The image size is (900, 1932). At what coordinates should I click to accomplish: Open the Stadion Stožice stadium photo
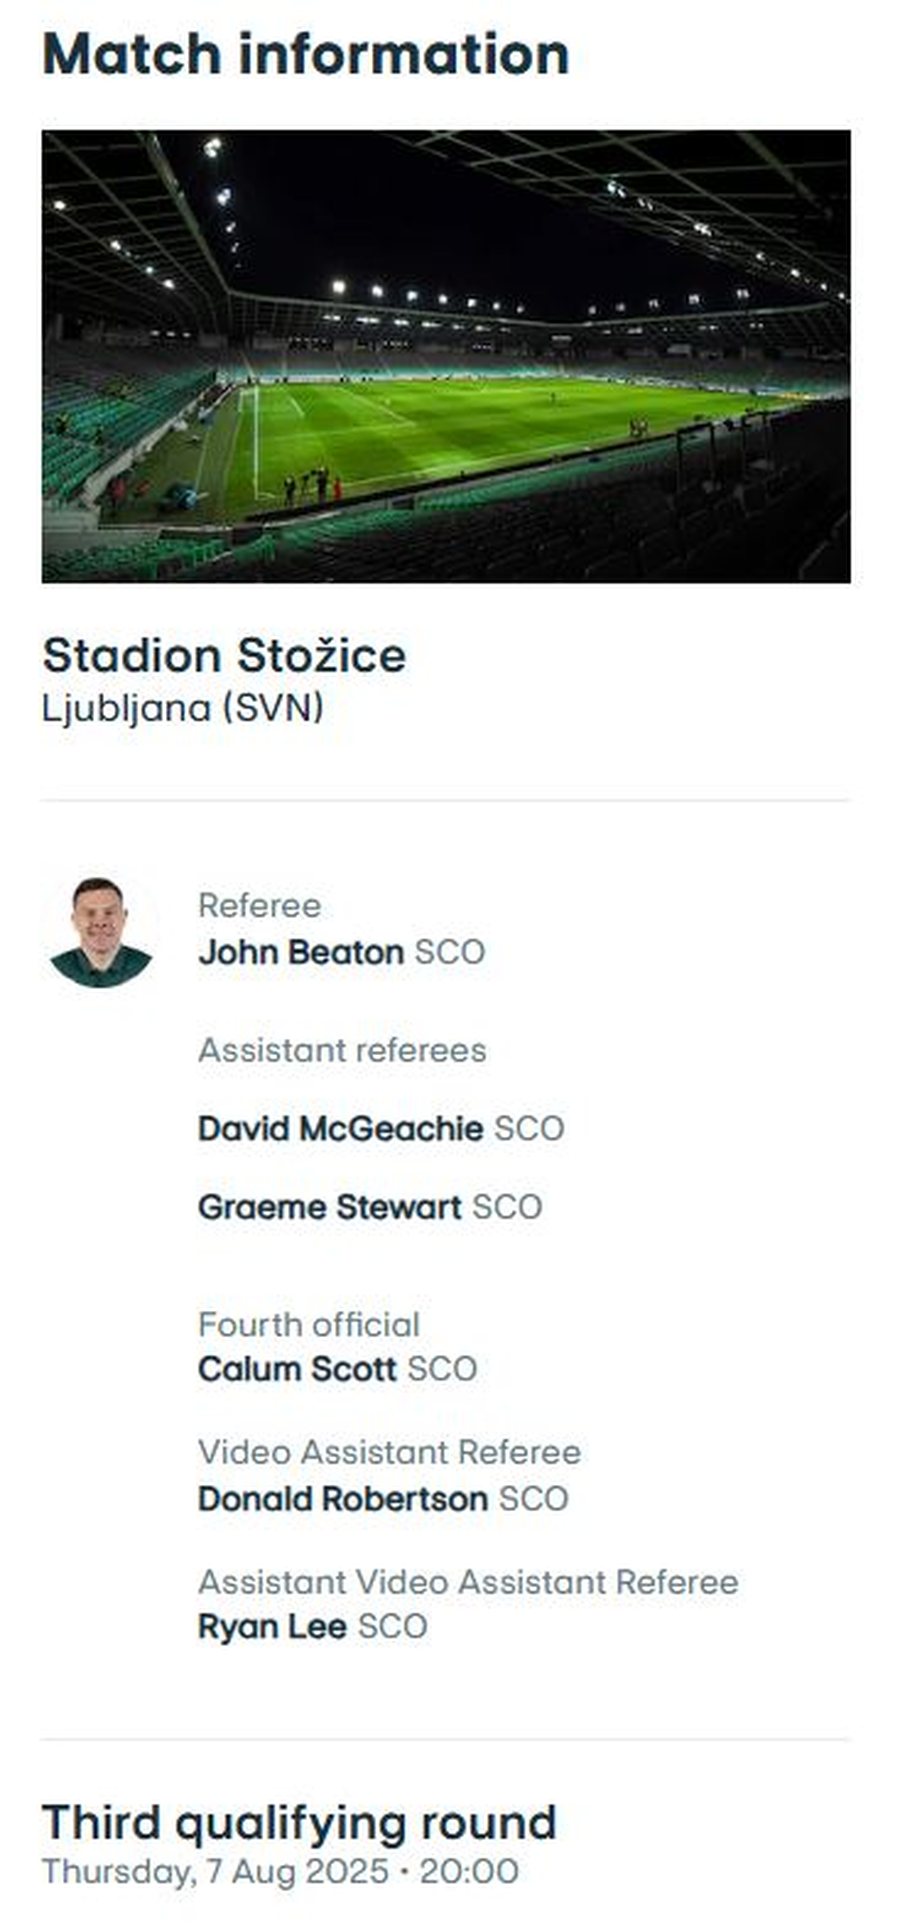pyautogui.click(x=446, y=356)
